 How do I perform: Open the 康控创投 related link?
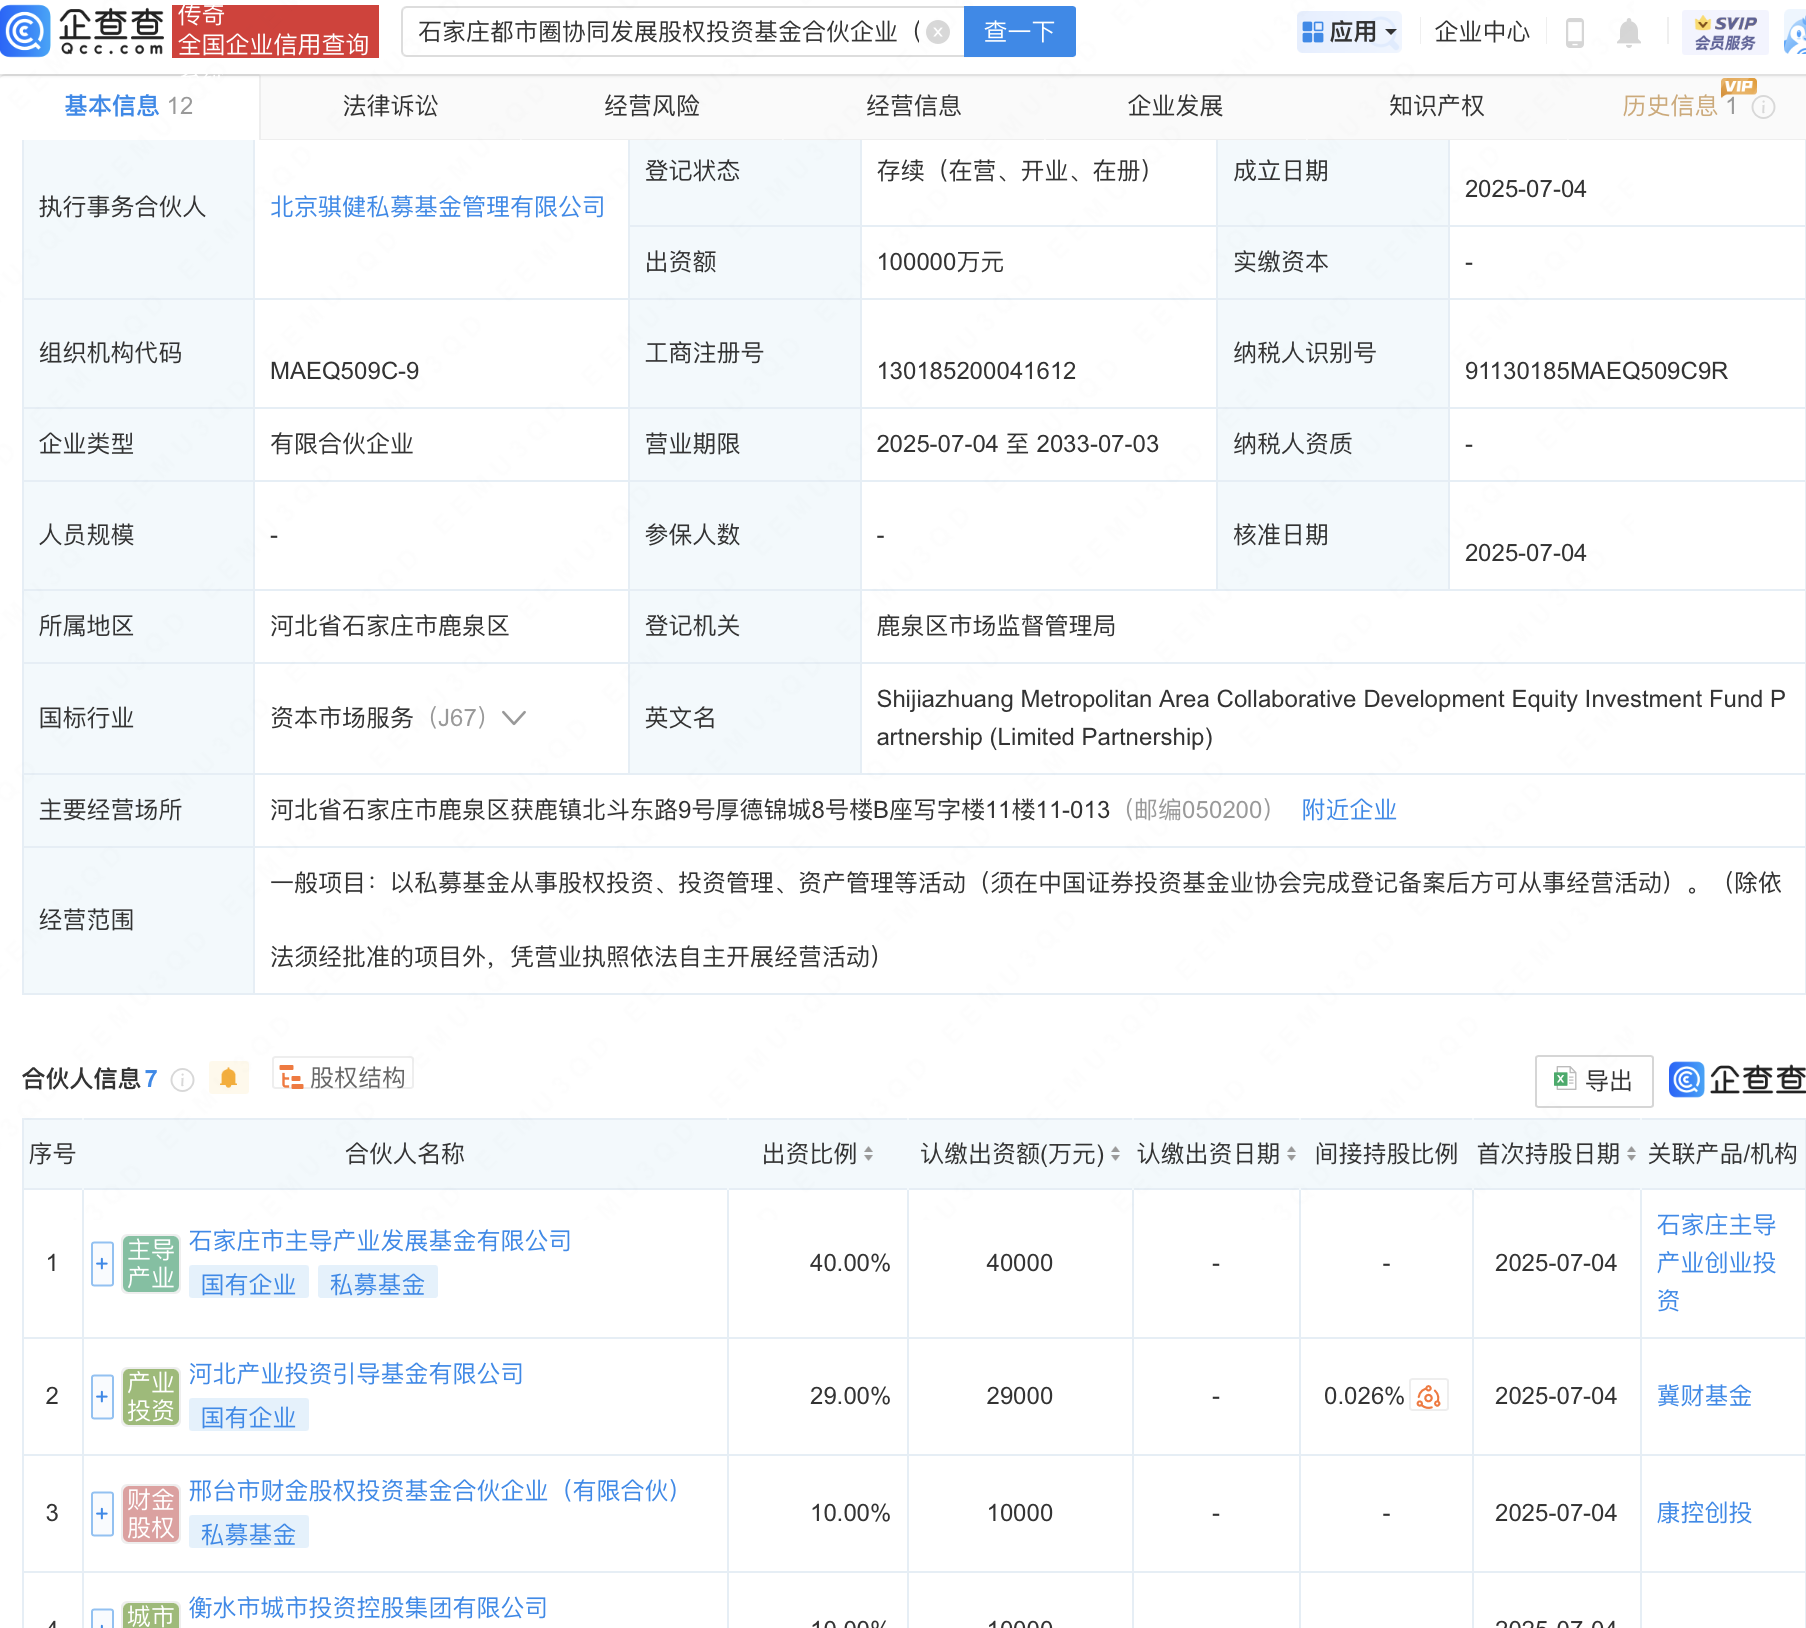[x=1704, y=1513]
